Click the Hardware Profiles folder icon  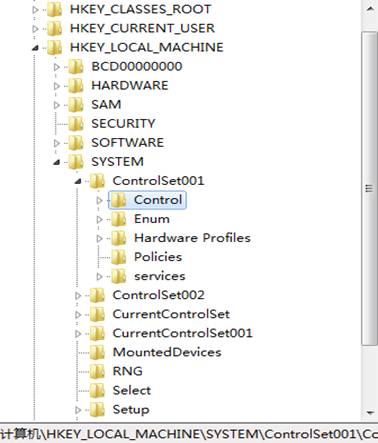[118, 238]
